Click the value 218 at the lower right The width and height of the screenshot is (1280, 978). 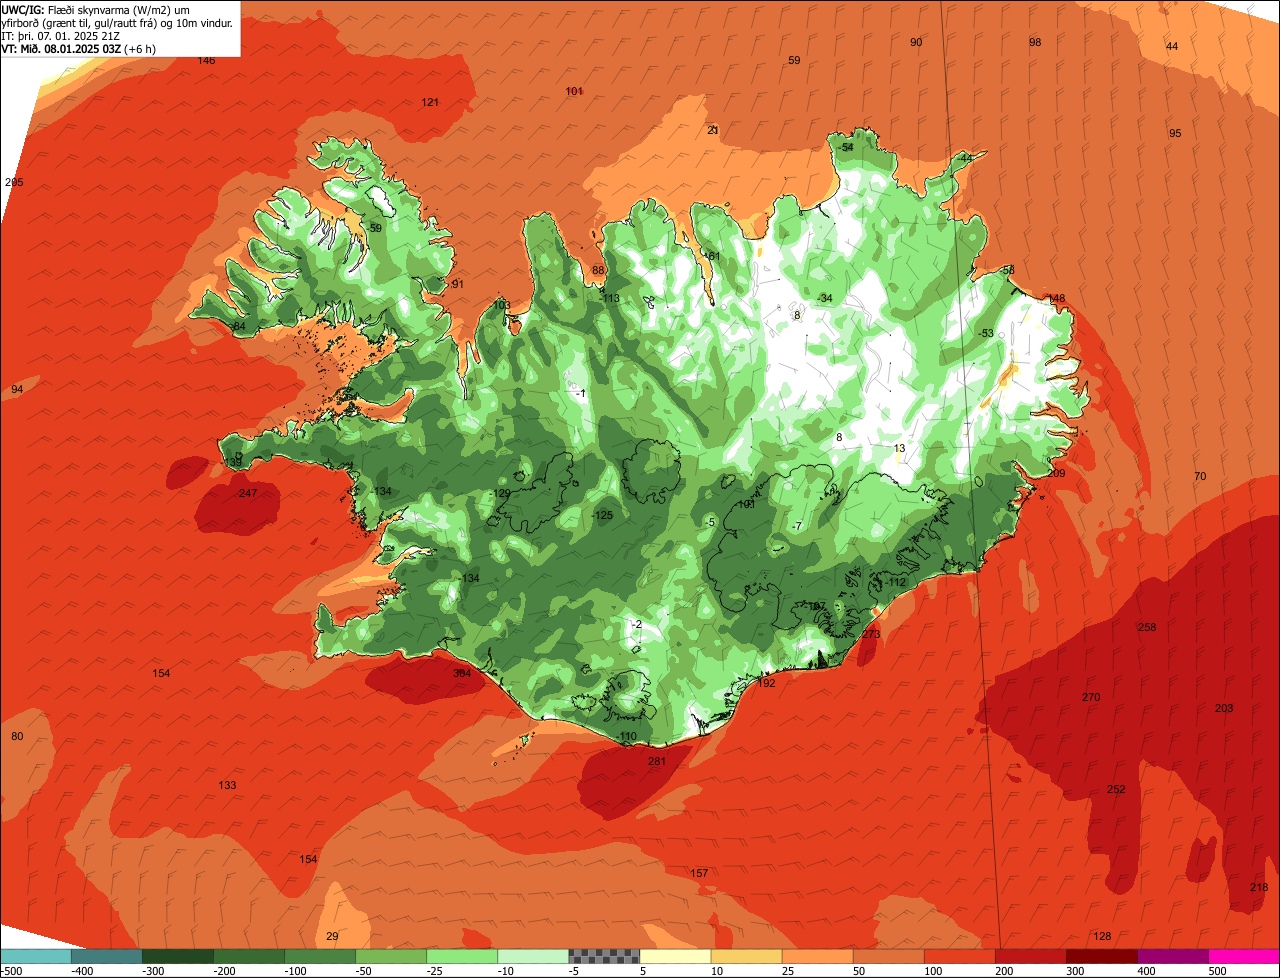click(1259, 887)
